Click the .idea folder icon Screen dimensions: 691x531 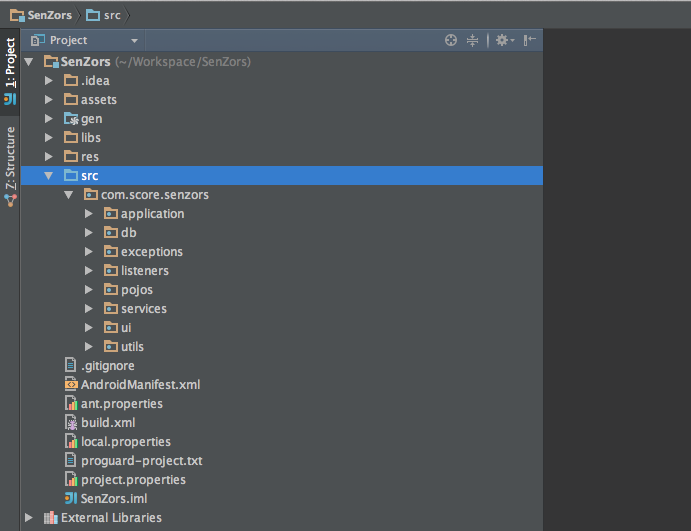coord(71,80)
